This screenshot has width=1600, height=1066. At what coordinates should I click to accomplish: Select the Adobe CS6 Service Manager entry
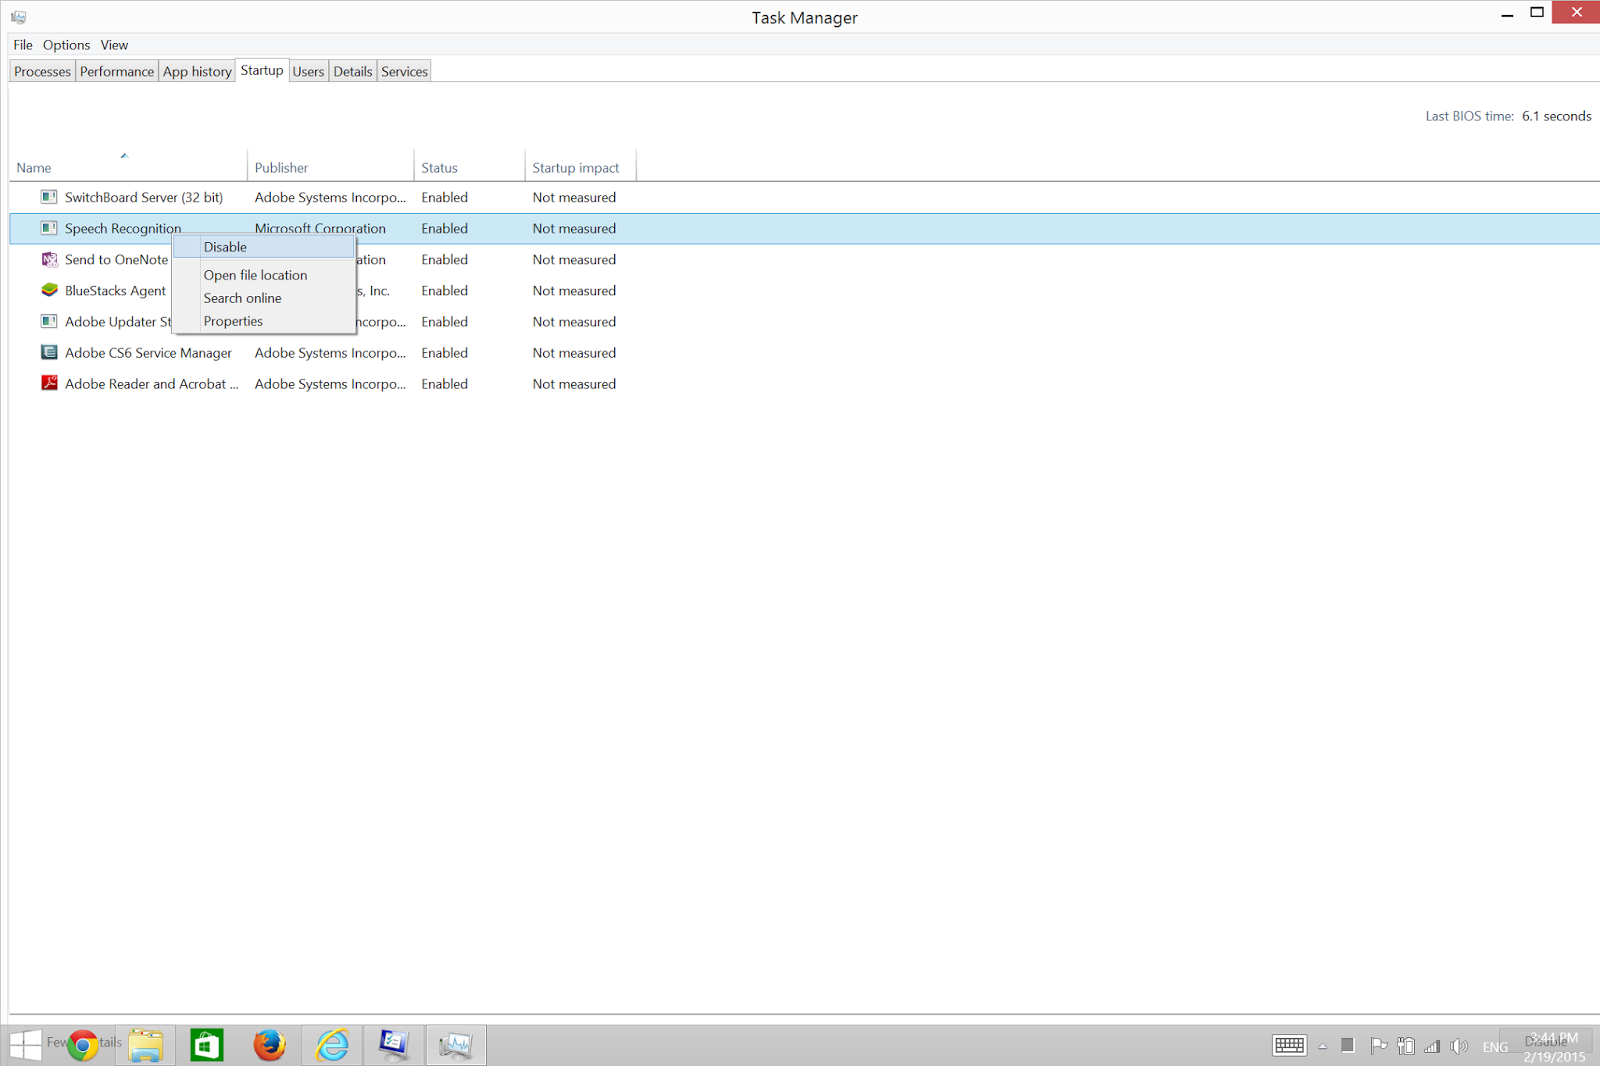pyautogui.click(x=148, y=352)
